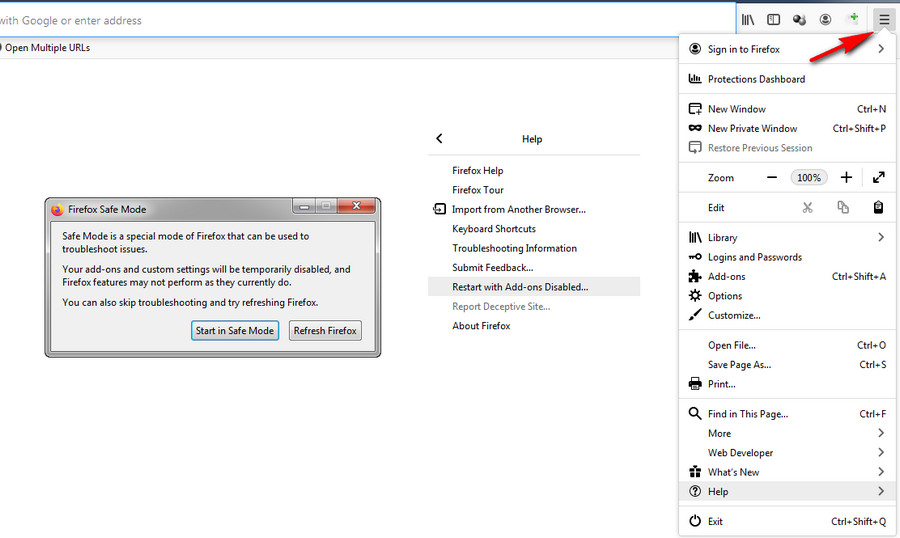Click the What's New gift icon
This screenshot has width=900, height=538.
(695, 472)
